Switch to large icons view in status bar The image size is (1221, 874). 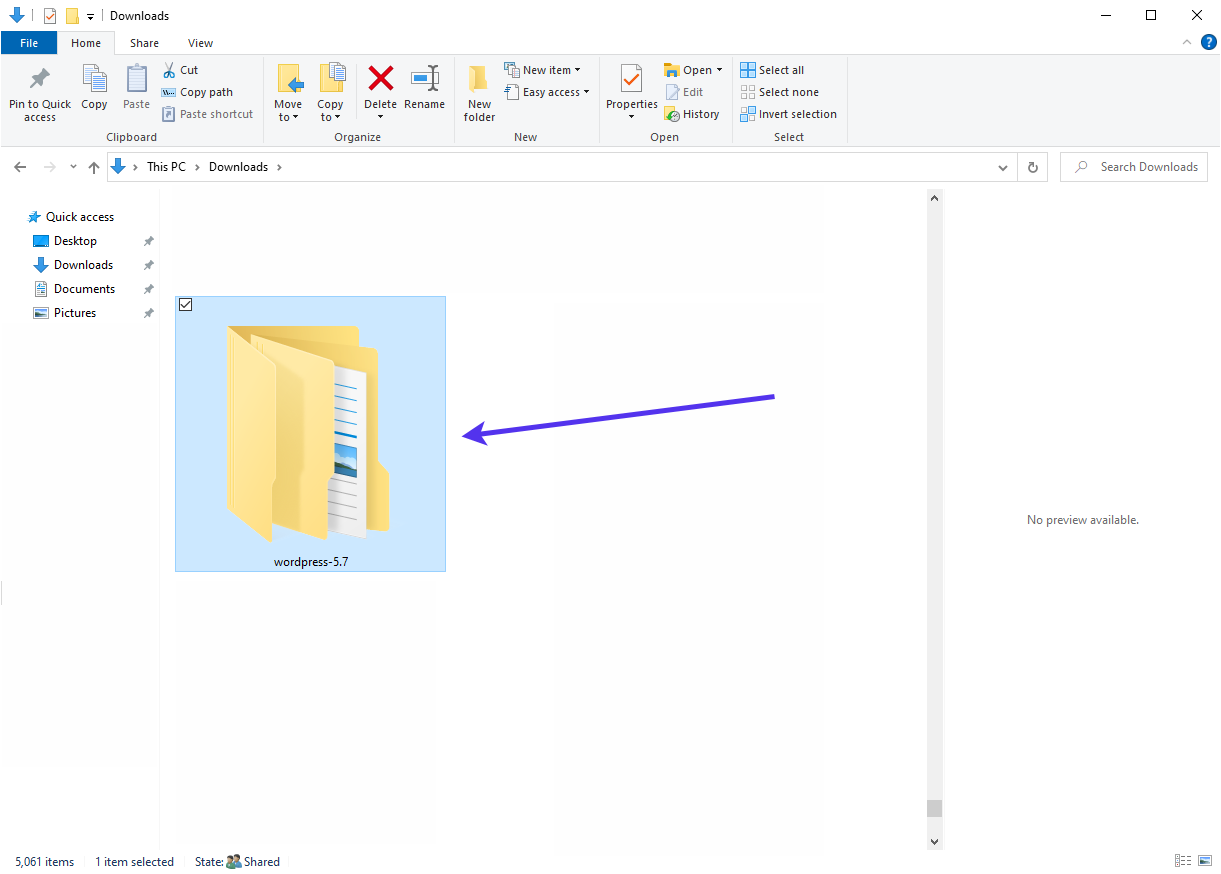[x=1205, y=861]
